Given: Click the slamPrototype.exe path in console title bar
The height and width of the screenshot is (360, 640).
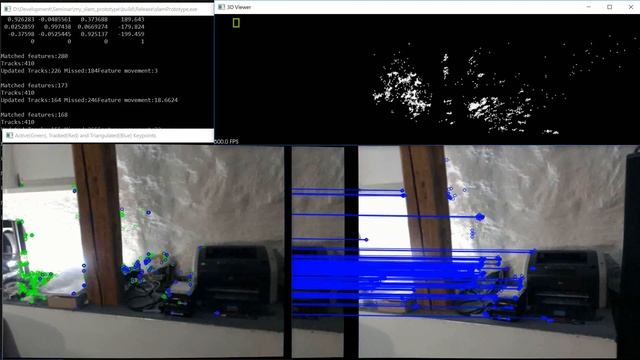Looking at the screenshot, I should click(105, 9).
